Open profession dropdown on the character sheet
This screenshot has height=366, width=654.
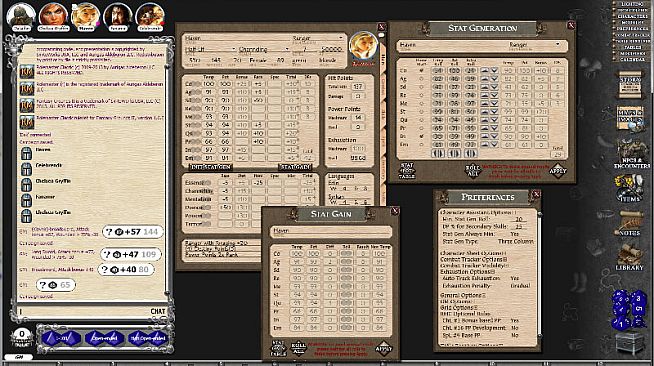click(x=341, y=38)
